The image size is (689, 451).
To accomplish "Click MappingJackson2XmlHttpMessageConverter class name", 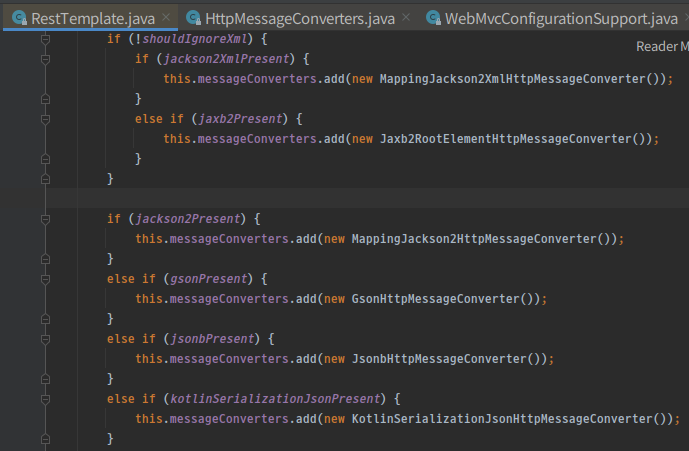I will [512, 79].
